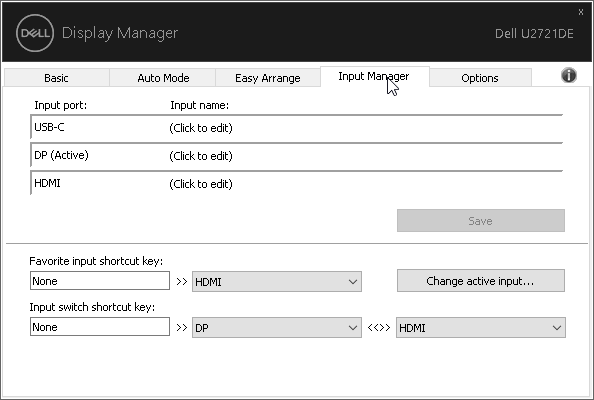Click the disabled Save button
Image resolution: width=594 pixels, height=400 pixels.
[481, 220]
